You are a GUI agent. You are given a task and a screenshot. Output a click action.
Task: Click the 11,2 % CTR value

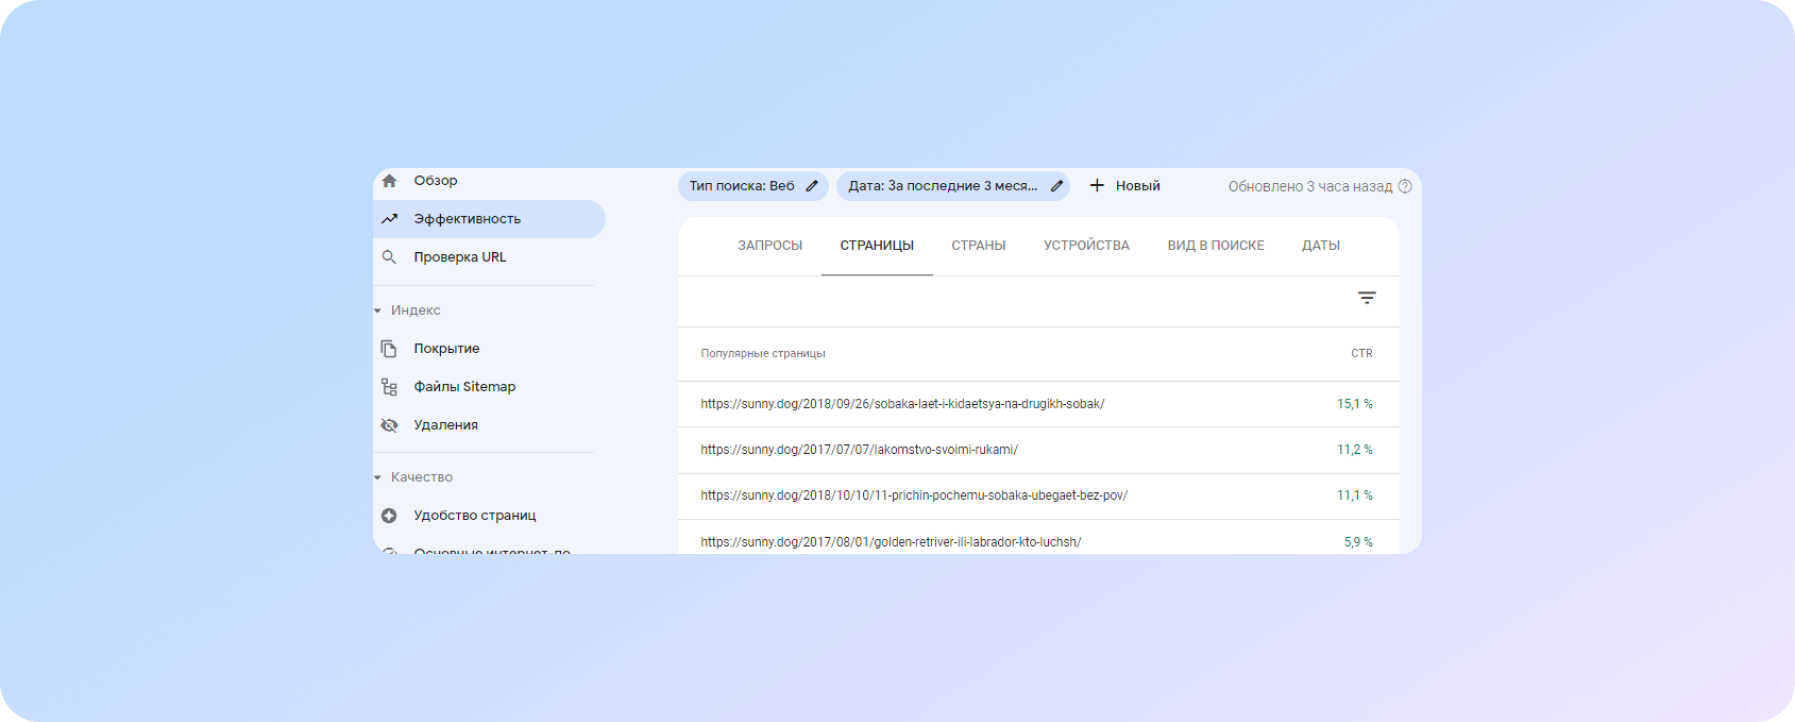click(x=1355, y=450)
